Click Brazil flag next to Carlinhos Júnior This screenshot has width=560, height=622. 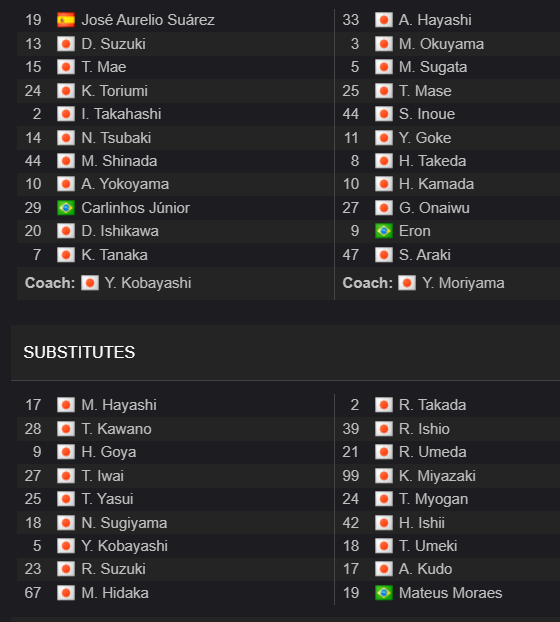pos(66,208)
